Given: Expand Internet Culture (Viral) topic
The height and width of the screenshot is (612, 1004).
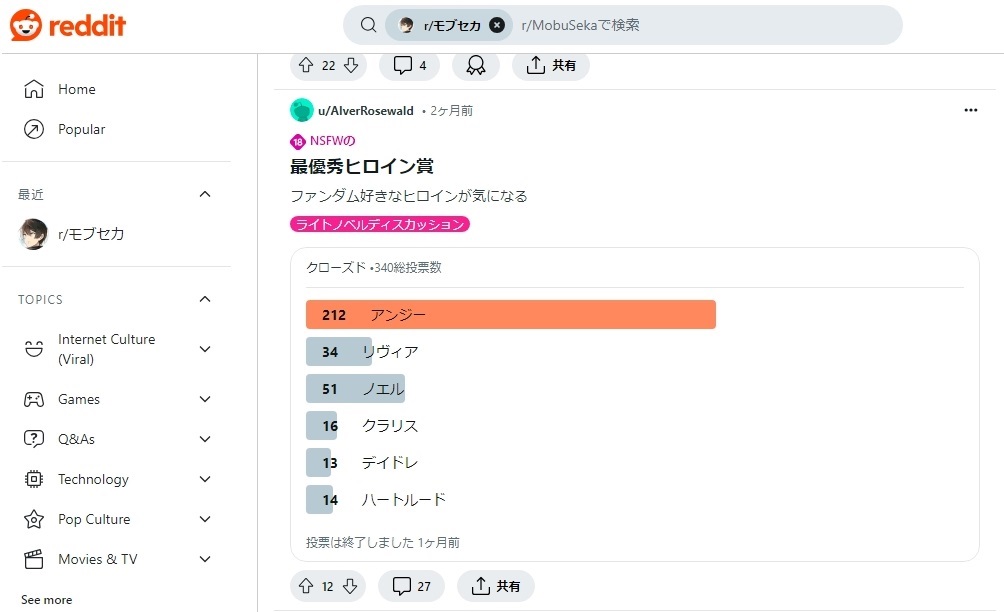Looking at the screenshot, I should tap(205, 349).
